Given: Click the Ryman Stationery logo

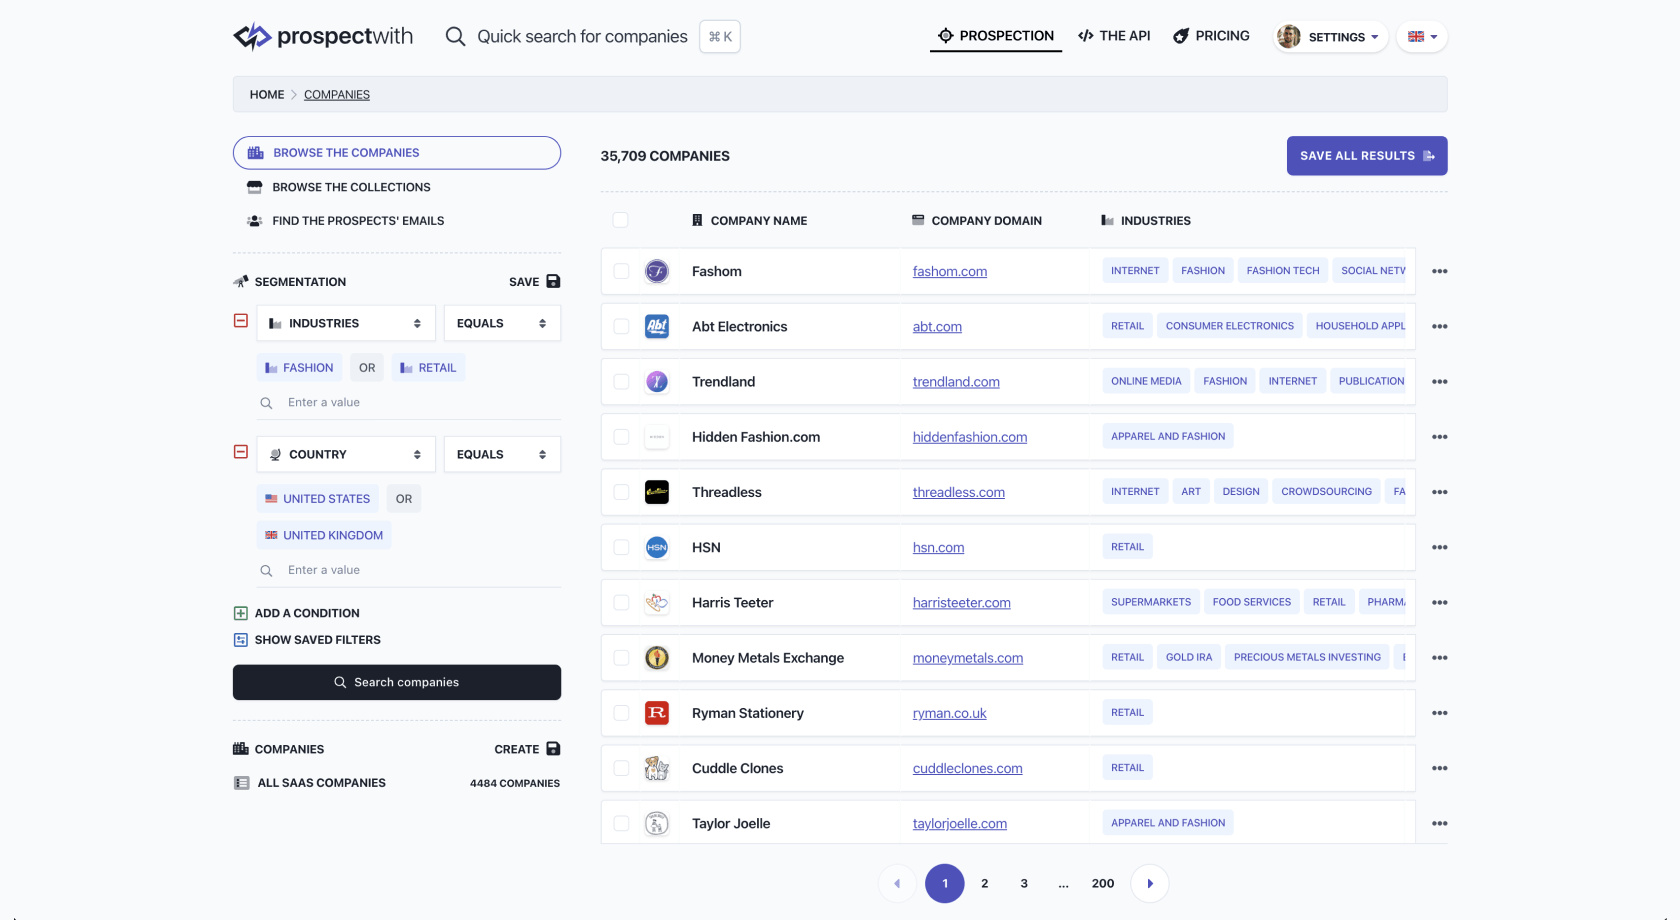Looking at the screenshot, I should click(x=657, y=713).
